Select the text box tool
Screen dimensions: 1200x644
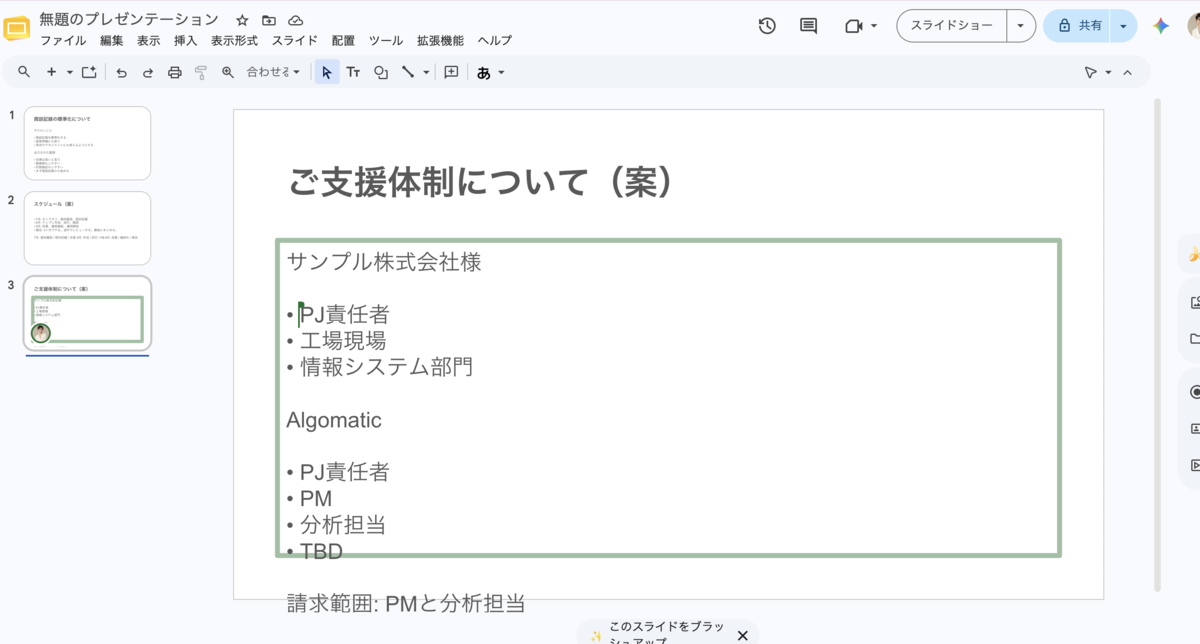(x=353, y=72)
